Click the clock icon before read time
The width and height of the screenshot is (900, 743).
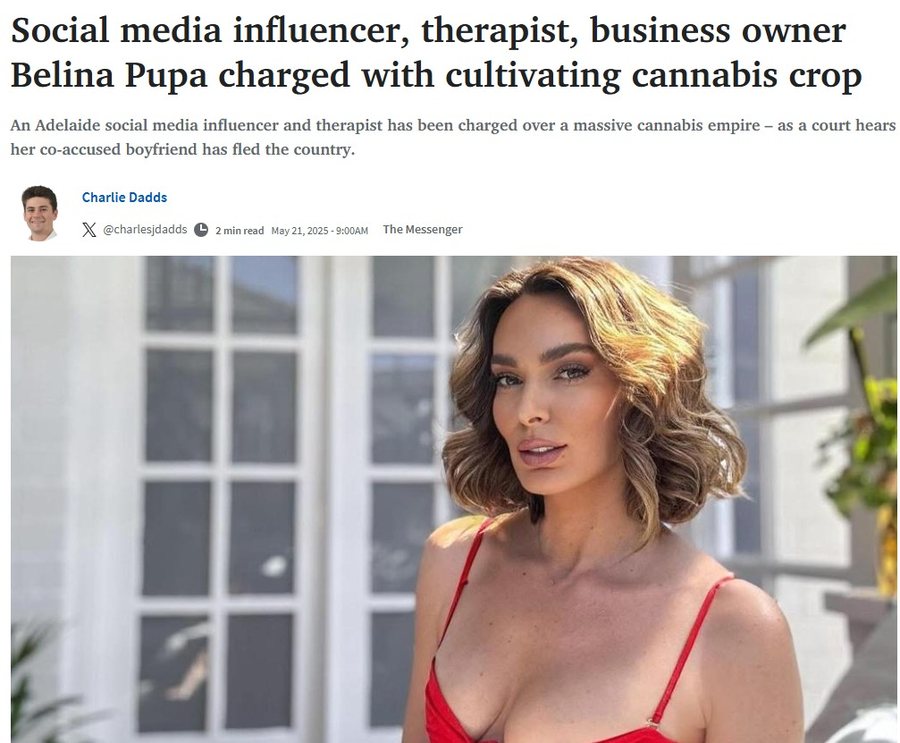pos(201,230)
